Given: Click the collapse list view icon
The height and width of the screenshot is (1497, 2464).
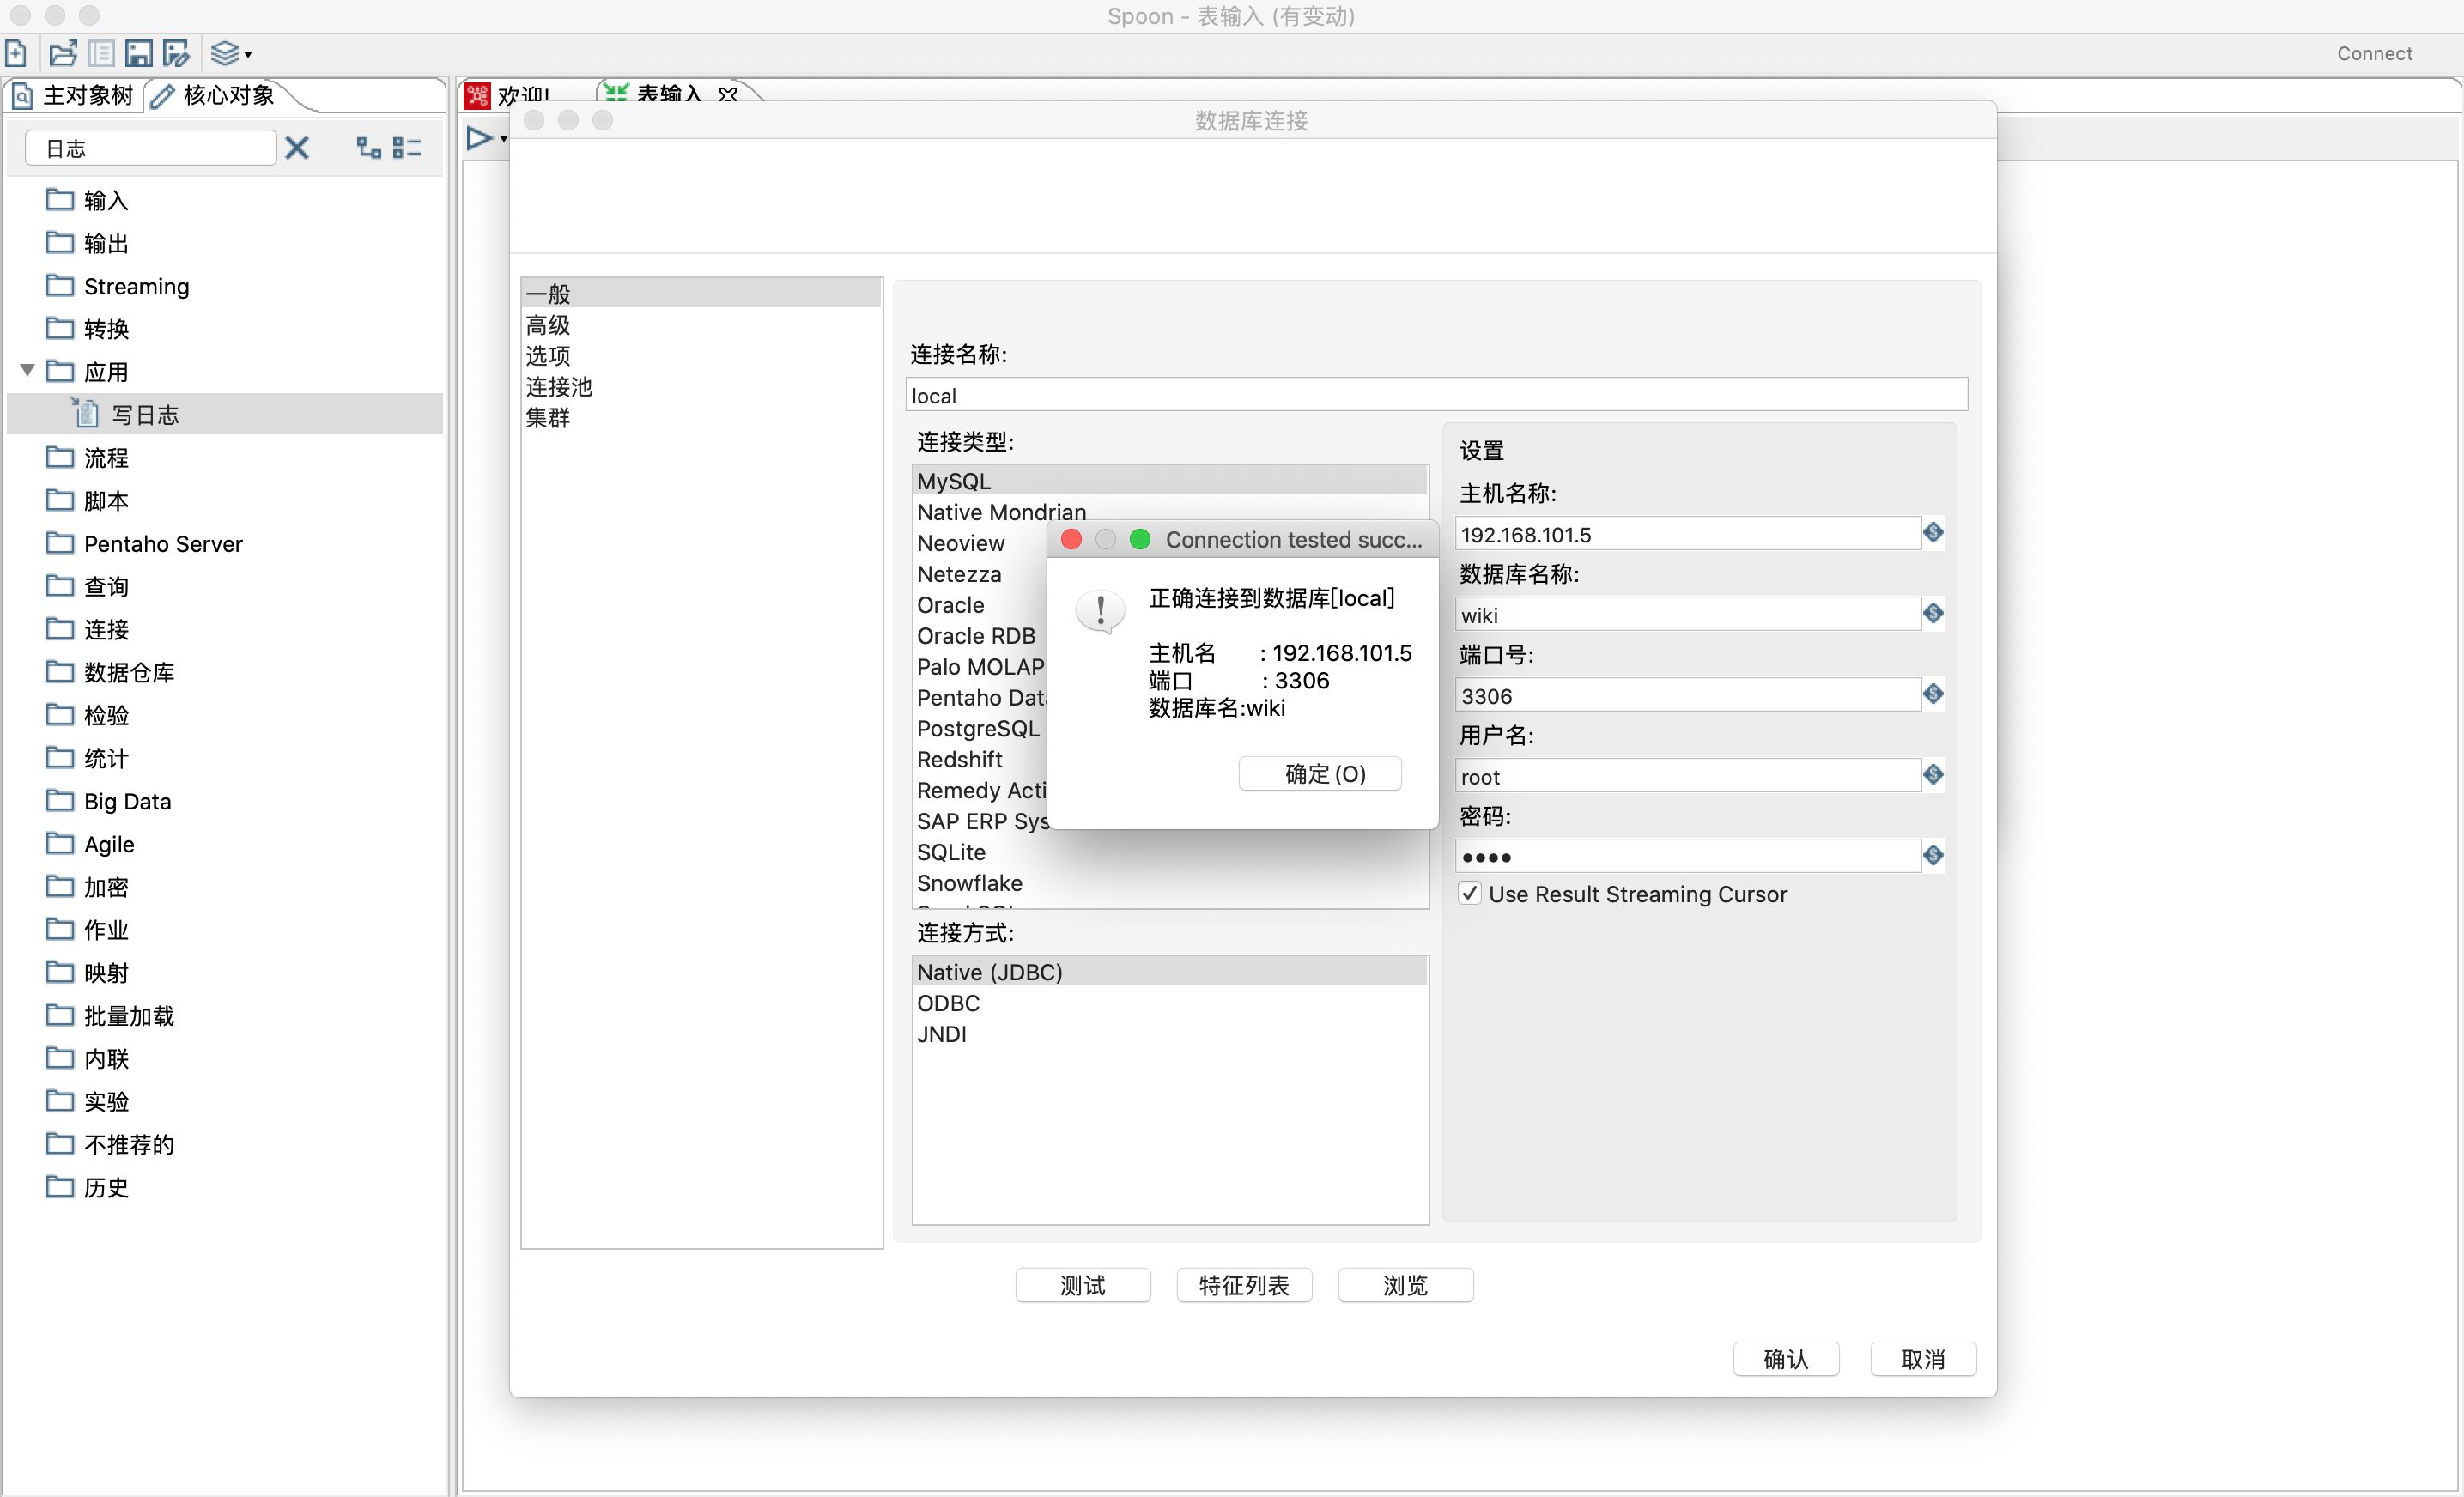Looking at the screenshot, I should (407, 148).
